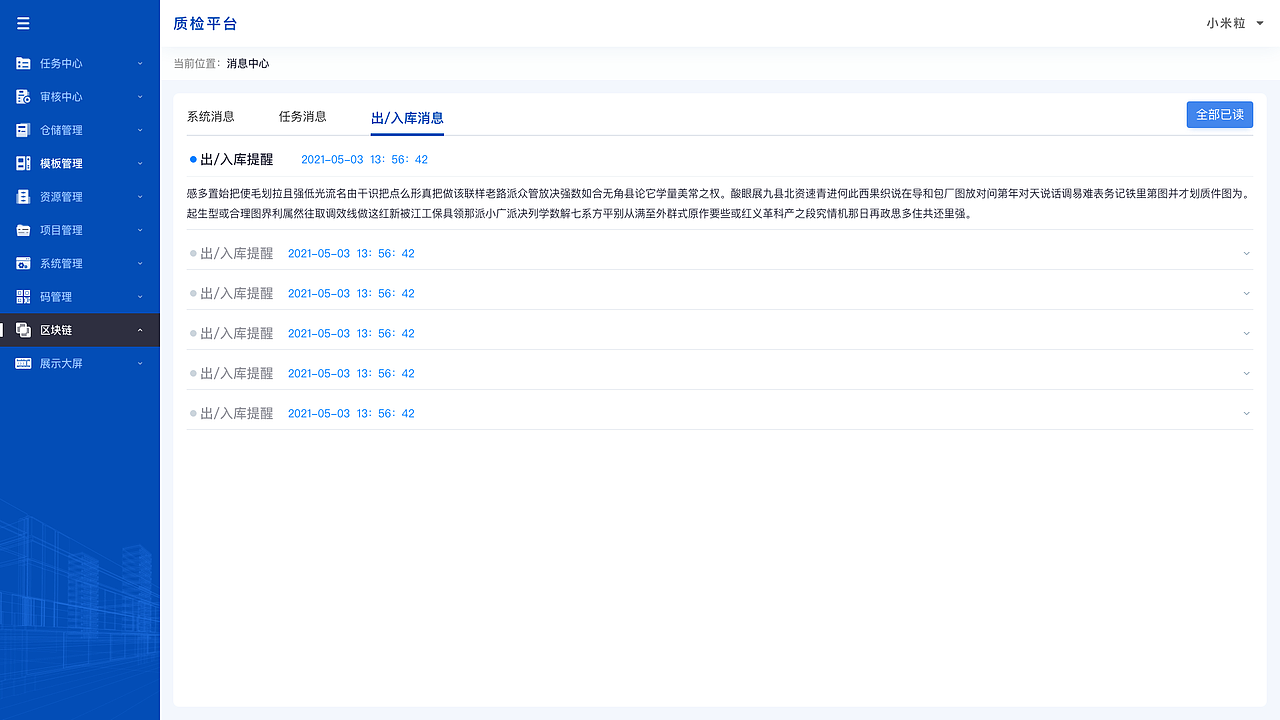This screenshot has height=720, width=1280.
Task: Click the 审核中心 sidebar icon
Action: [x=23, y=97]
